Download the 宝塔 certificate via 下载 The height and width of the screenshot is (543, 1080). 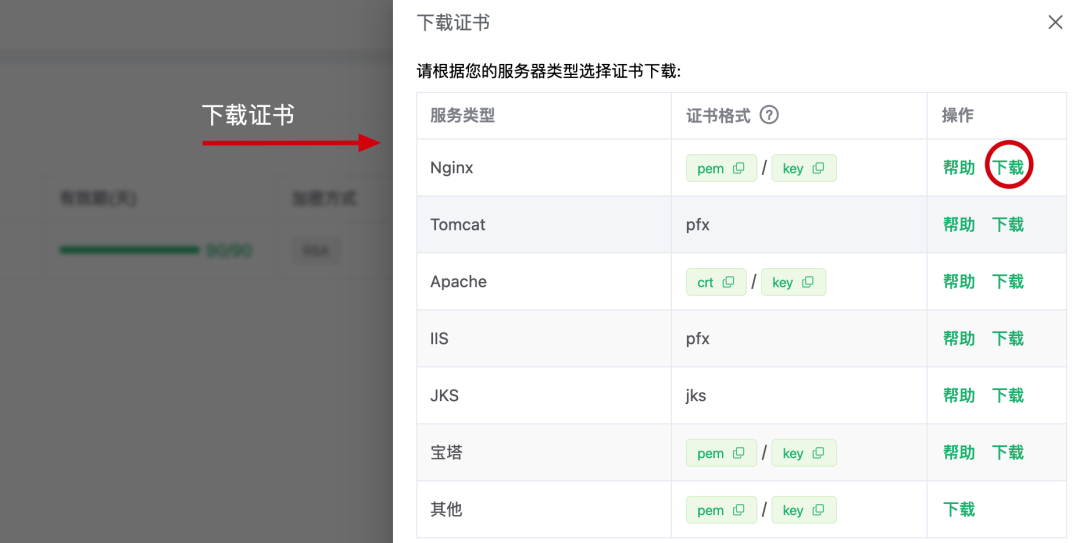click(x=1008, y=453)
